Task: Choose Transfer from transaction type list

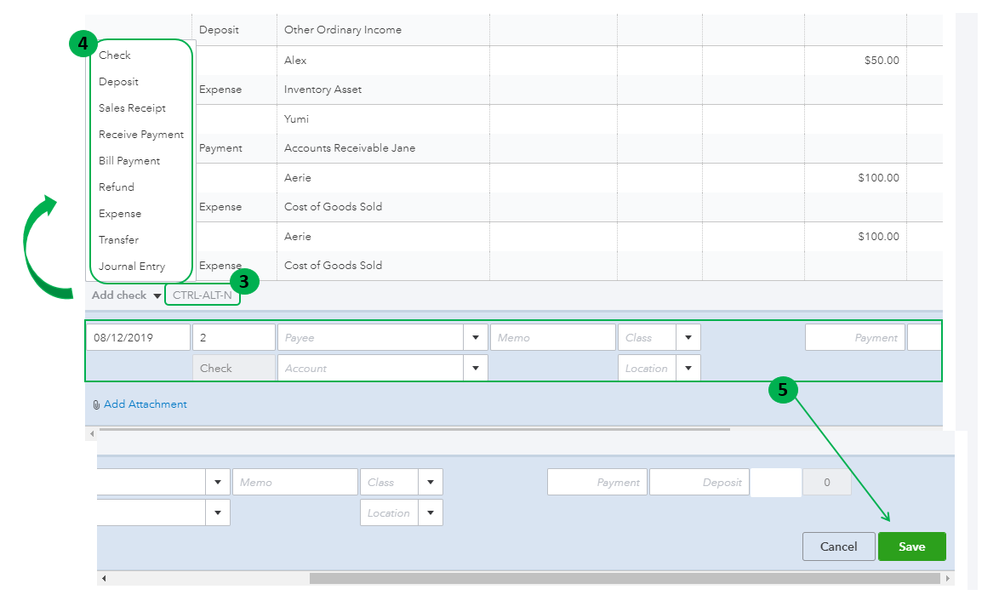Action: tap(119, 240)
